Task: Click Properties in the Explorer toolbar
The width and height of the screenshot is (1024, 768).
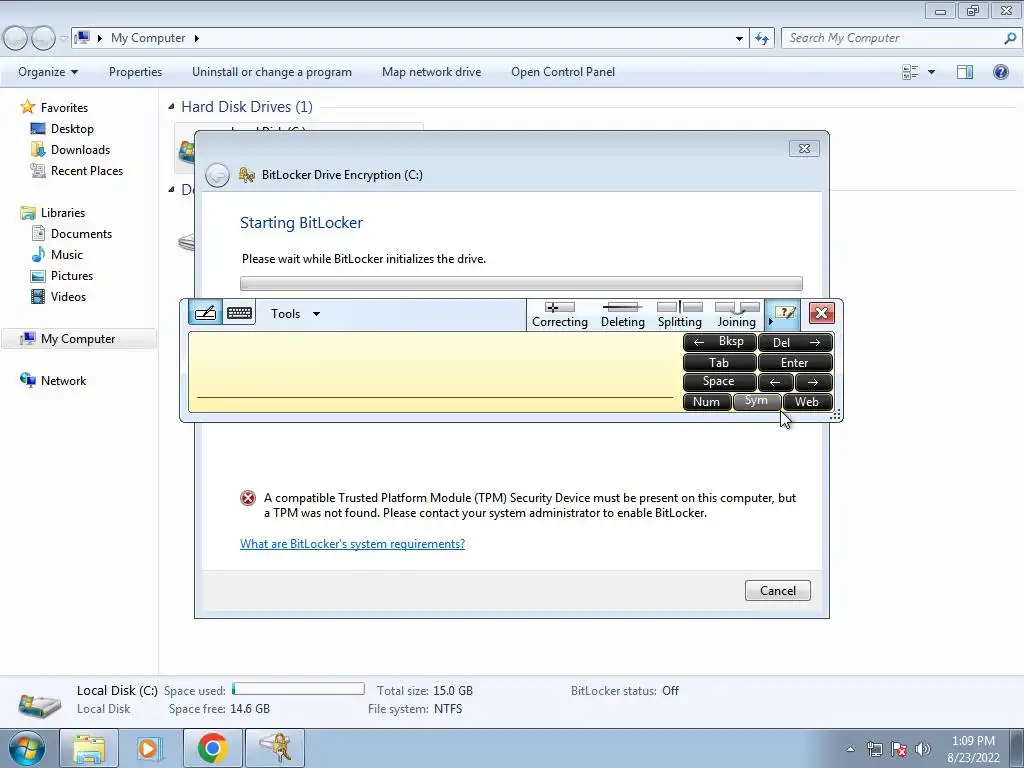Action: 135,72
